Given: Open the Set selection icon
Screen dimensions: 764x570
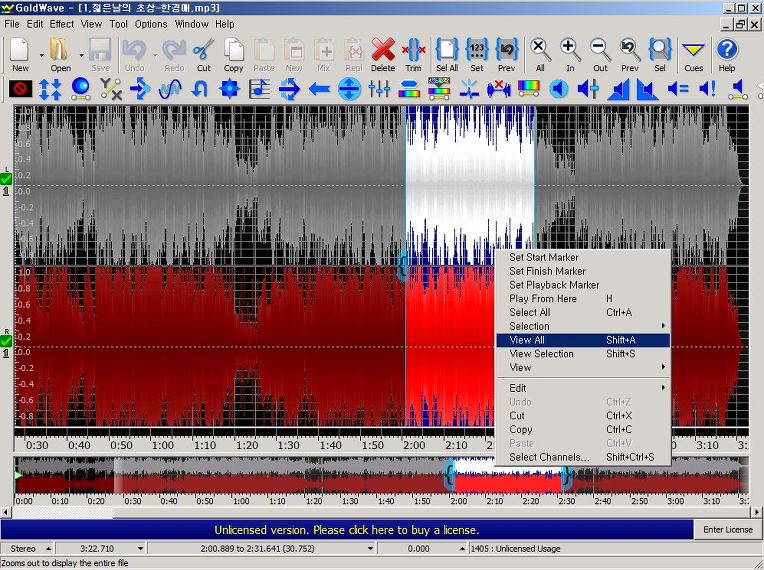Looking at the screenshot, I should pos(477,55).
